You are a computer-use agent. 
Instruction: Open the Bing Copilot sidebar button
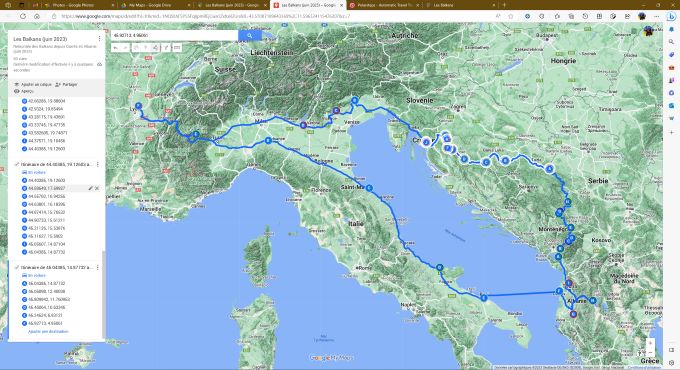[x=671, y=16]
